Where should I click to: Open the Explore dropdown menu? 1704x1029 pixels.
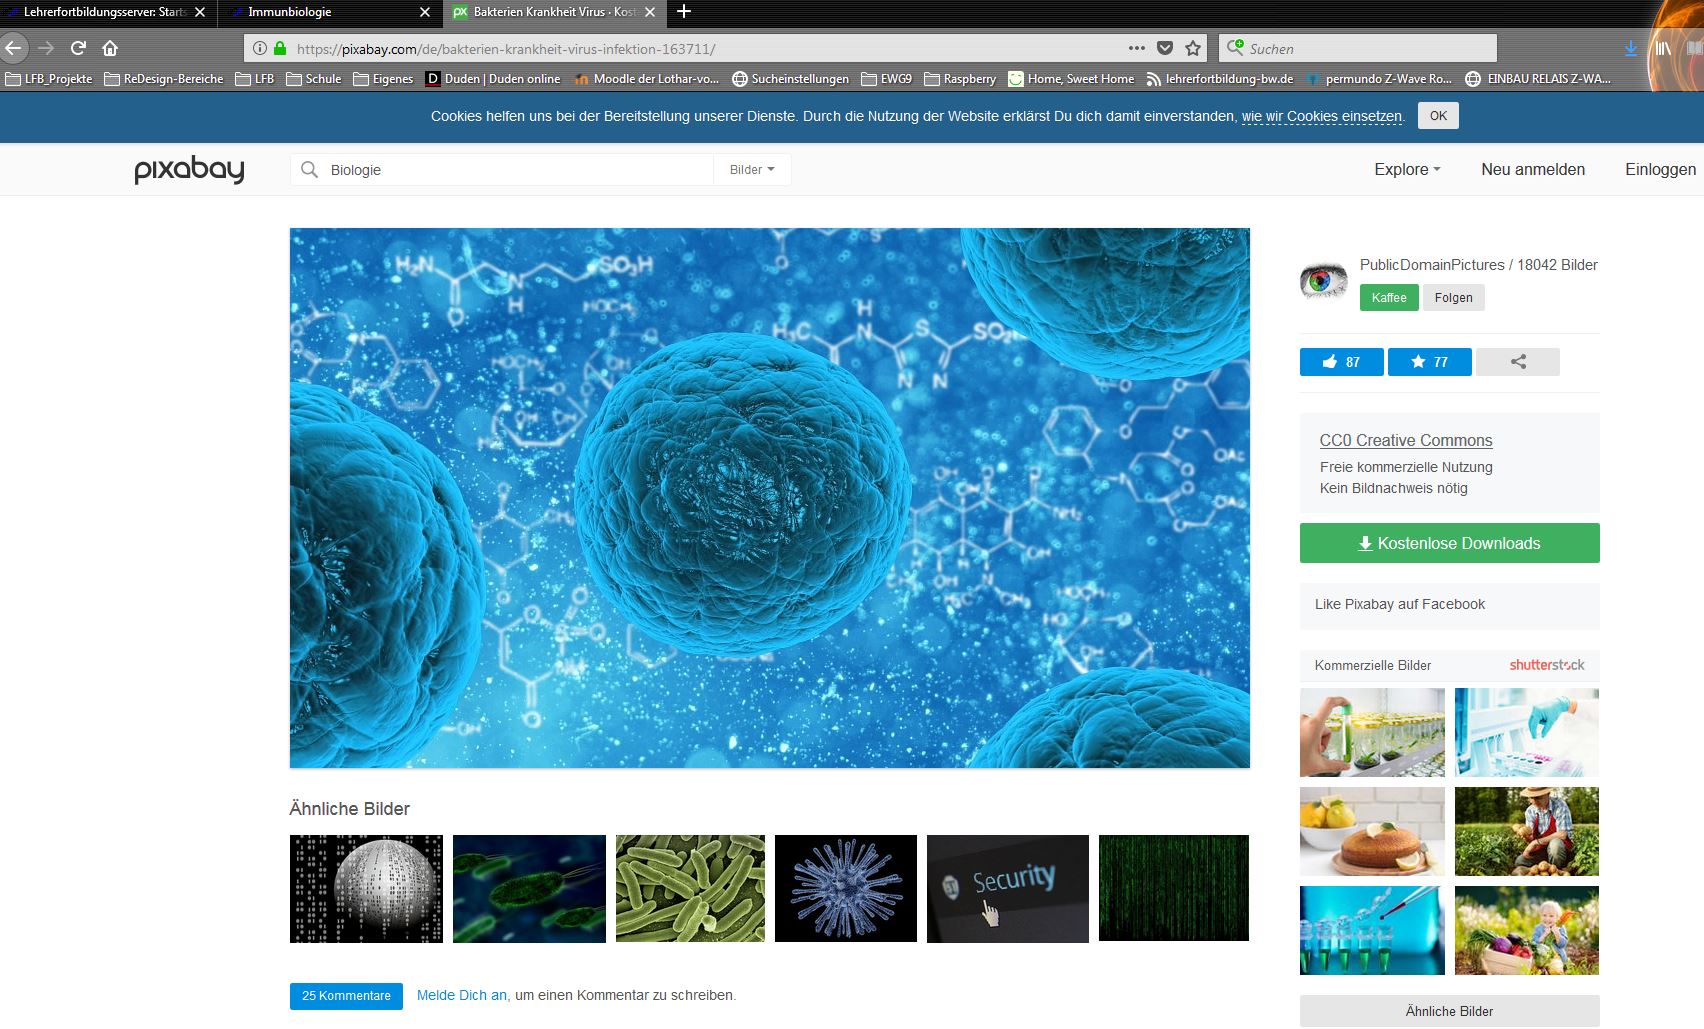pyautogui.click(x=1407, y=170)
